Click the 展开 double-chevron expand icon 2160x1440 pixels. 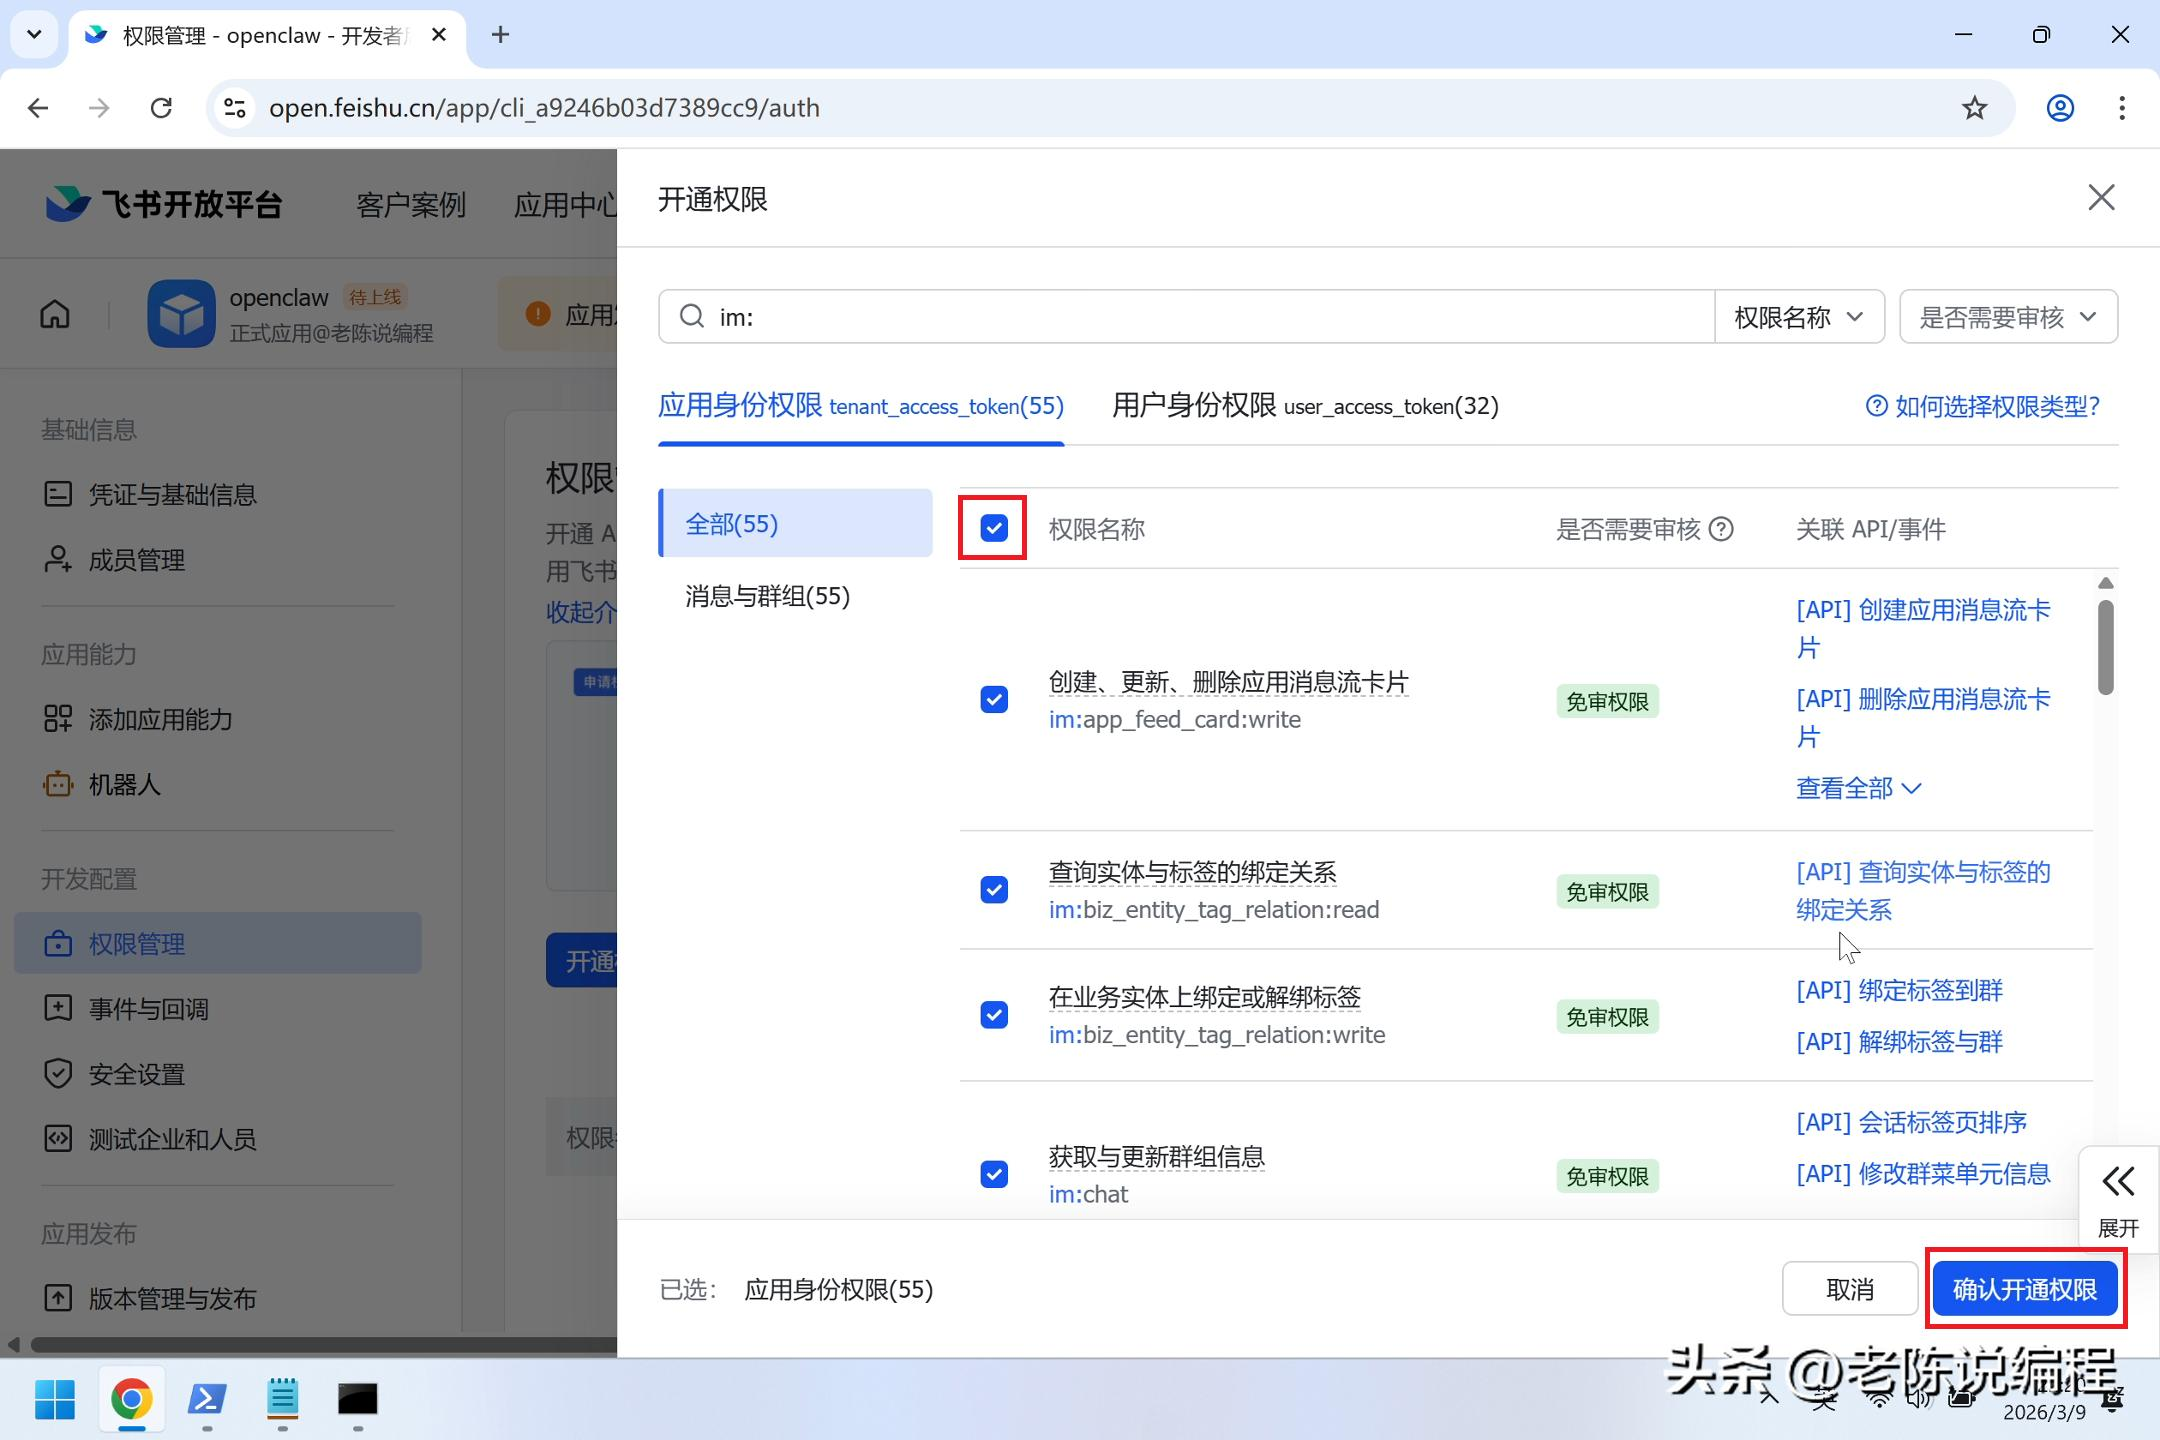click(2118, 1182)
